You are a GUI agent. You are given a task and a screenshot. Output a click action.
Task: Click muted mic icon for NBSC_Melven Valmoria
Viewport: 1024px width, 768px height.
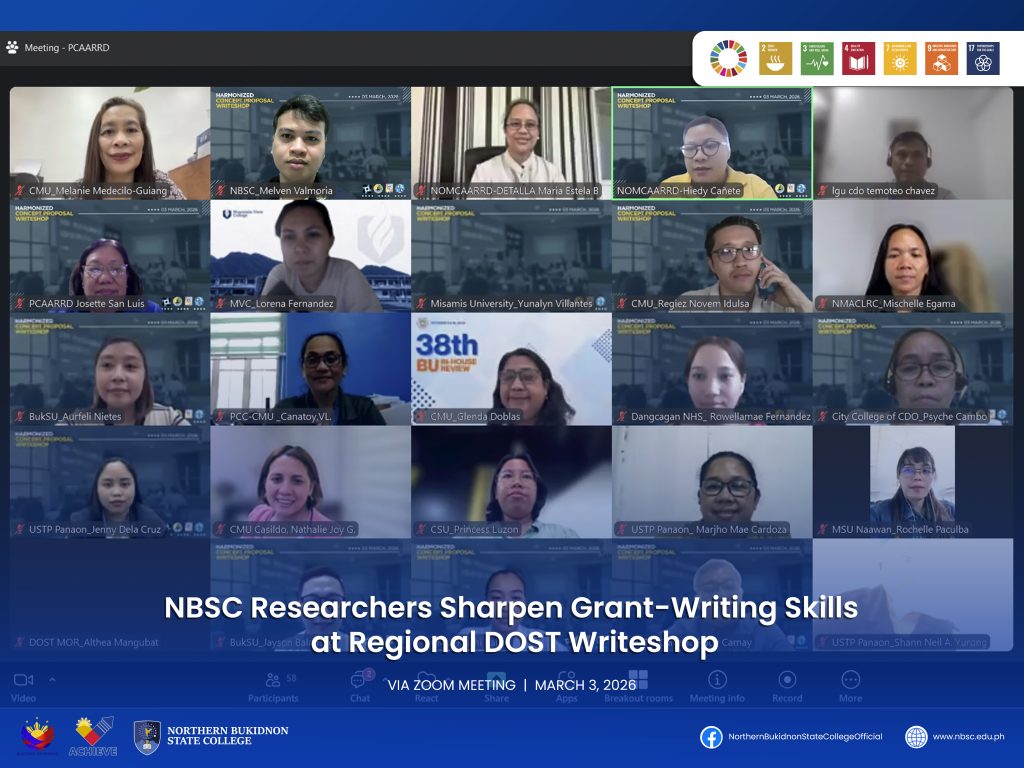[221, 191]
